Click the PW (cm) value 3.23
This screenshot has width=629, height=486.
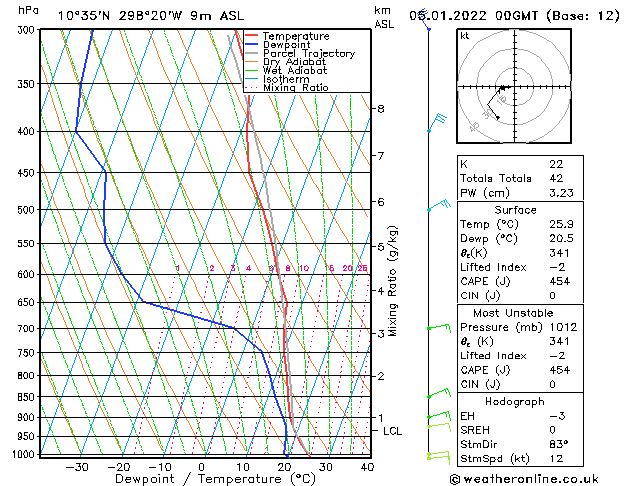tap(561, 193)
